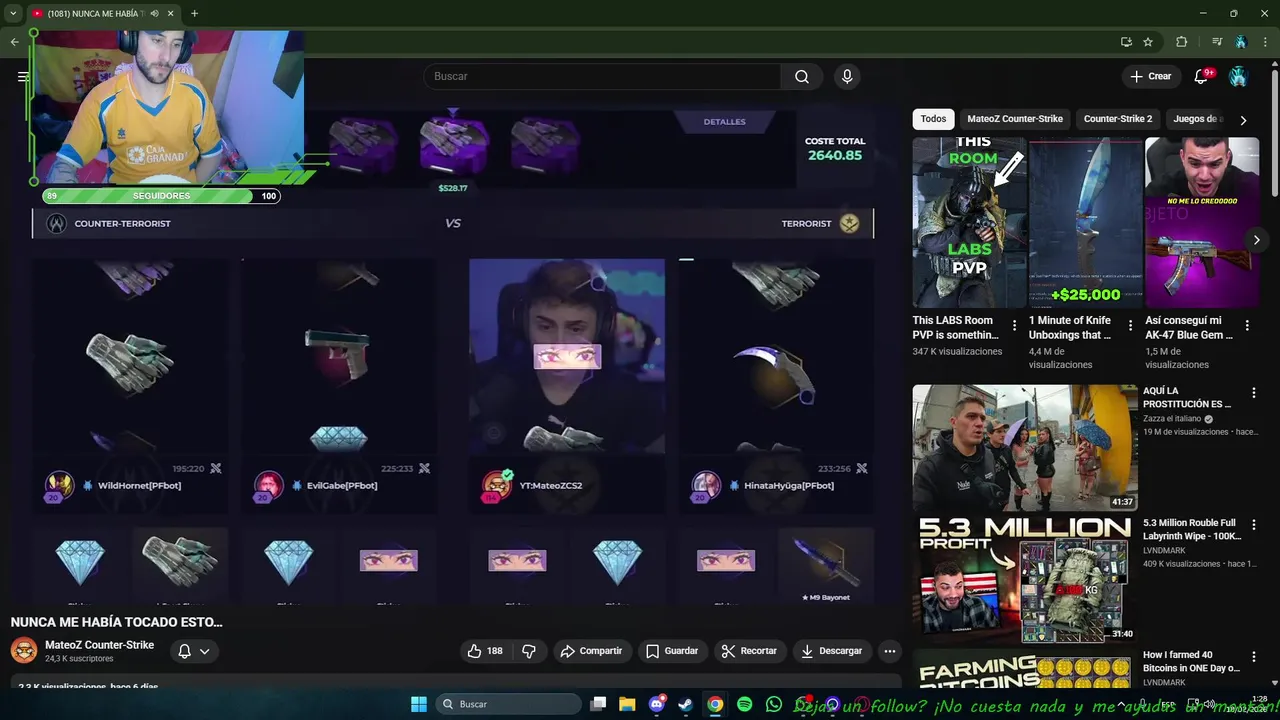
Task: Open the Farming Bitcoins thumbnail
Action: [x=1025, y=670]
